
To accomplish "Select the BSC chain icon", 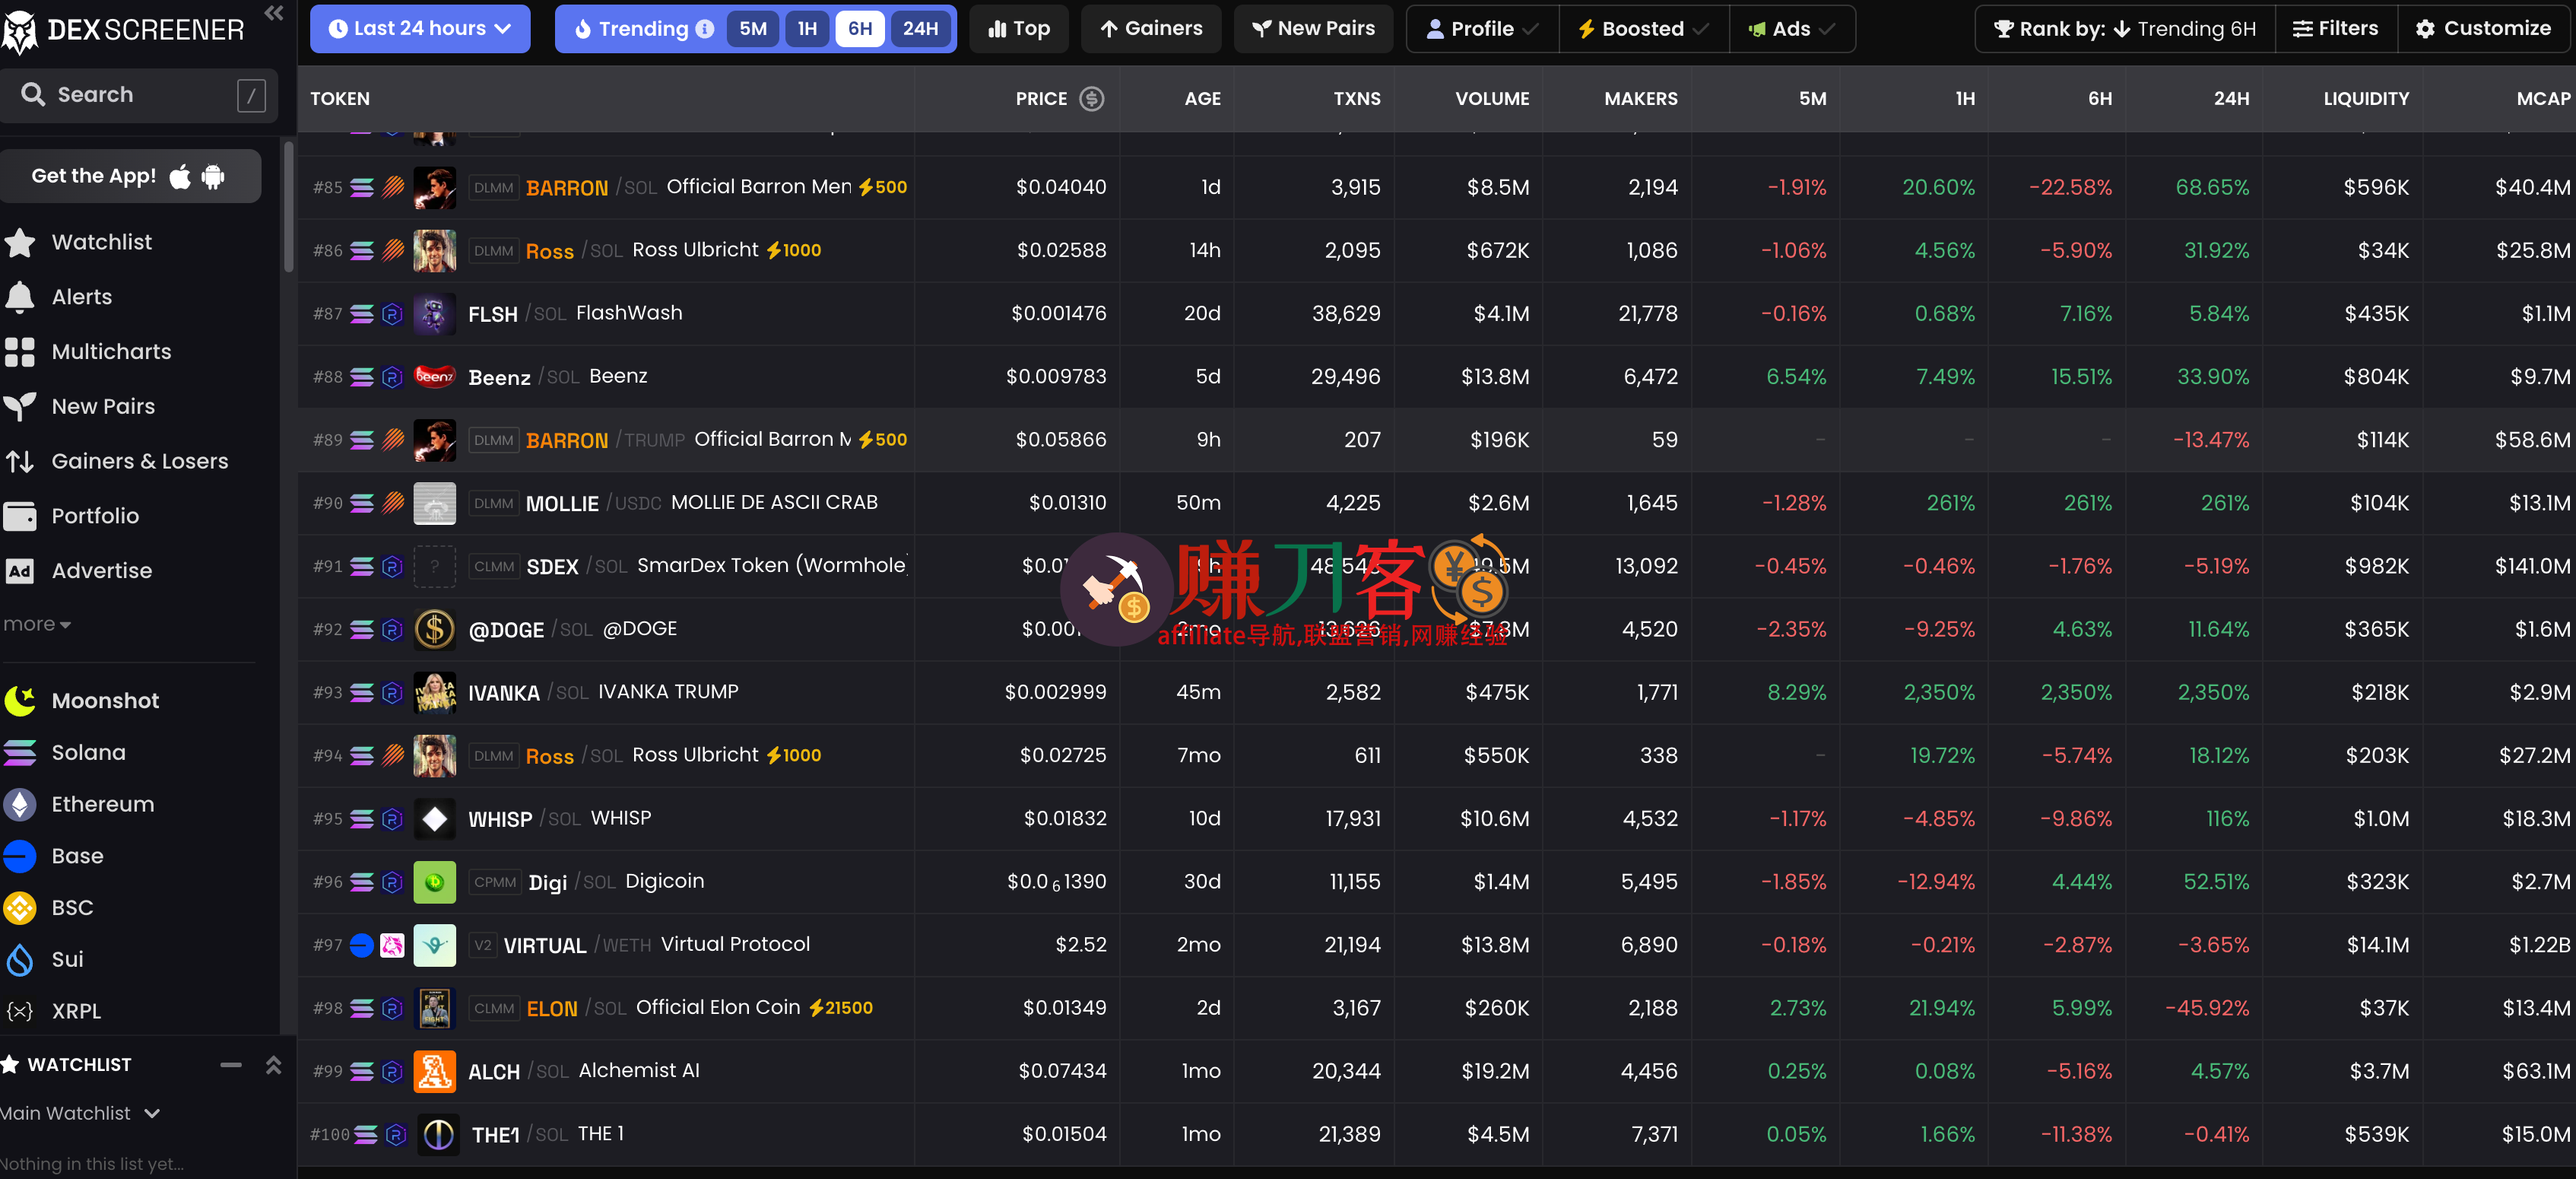I will click(x=20, y=908).
